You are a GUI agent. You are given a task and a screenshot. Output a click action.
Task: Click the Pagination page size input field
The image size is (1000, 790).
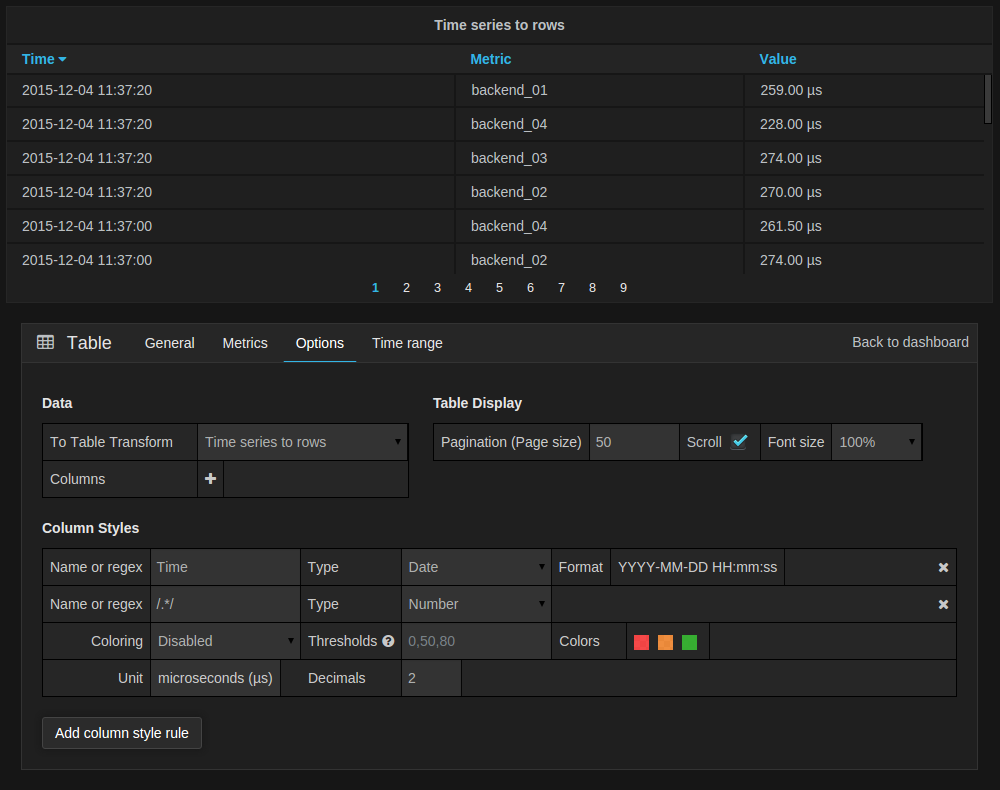(634, 442)
